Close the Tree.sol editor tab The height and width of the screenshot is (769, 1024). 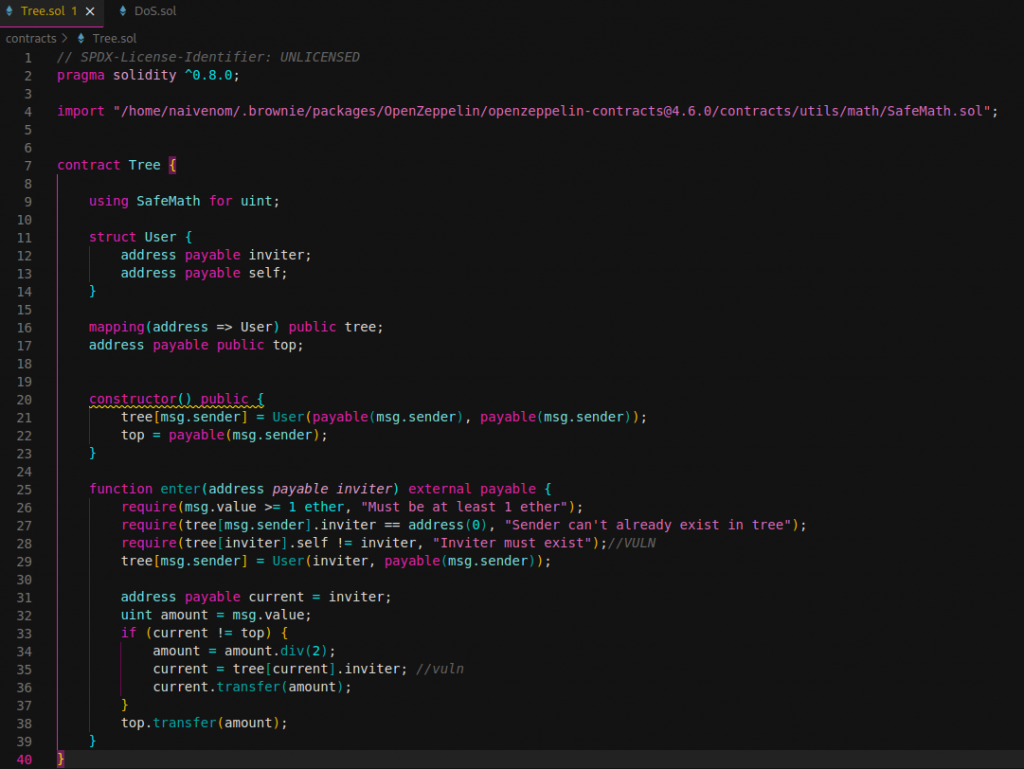pyautogui.click(x=90, y=11)
